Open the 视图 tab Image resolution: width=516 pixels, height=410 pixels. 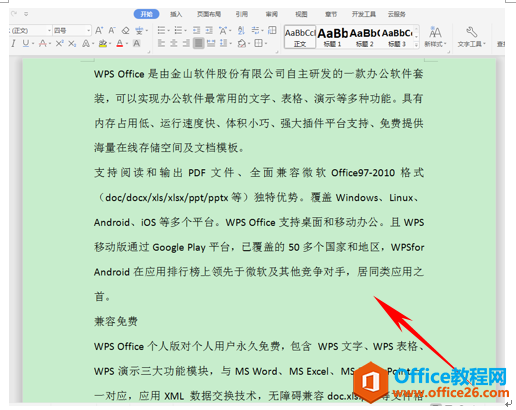point(301,14)
